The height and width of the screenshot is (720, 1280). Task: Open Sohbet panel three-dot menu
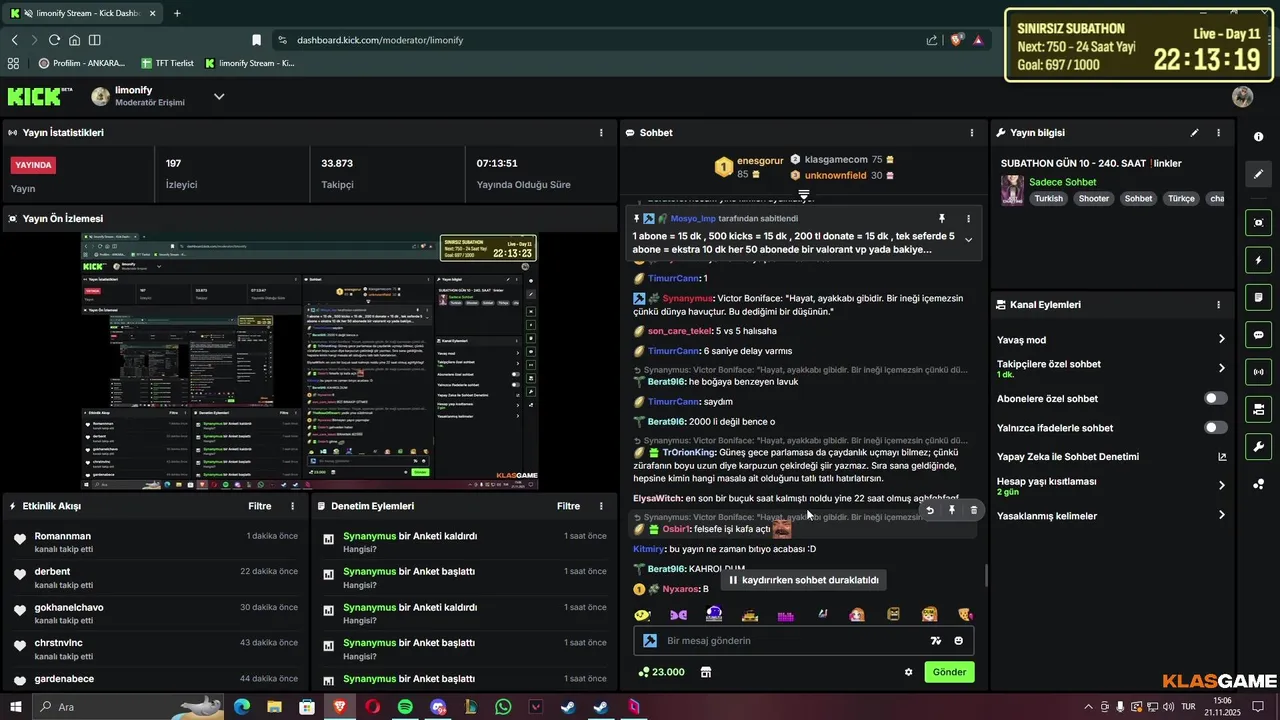pyautogui.click(x=972, y=132)
